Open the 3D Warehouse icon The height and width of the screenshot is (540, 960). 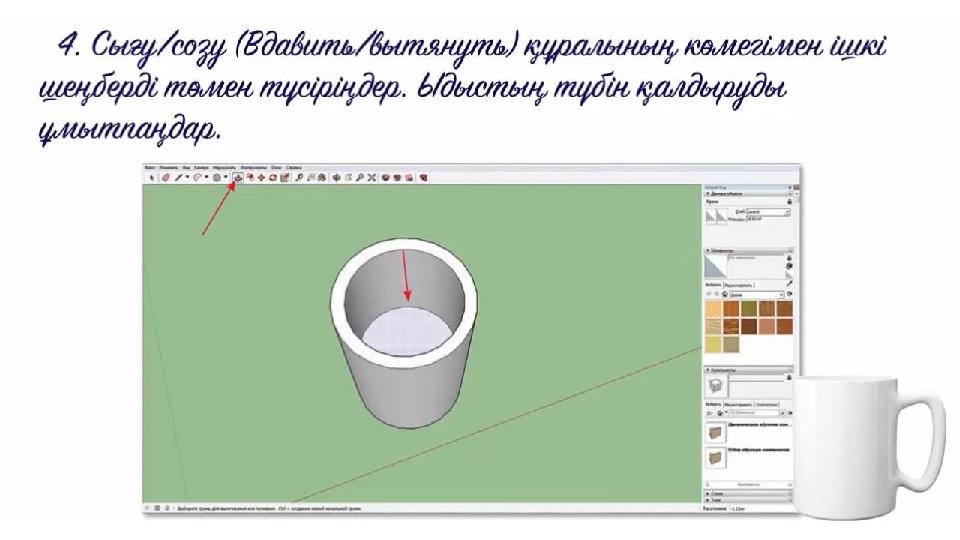[x=386, y=178]
